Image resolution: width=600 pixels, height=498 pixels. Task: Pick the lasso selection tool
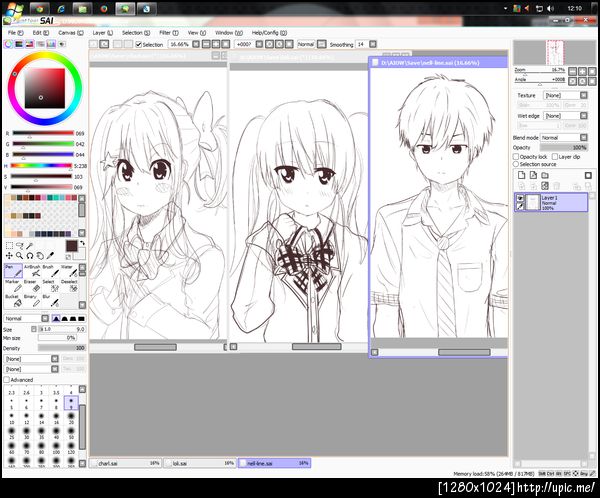(20, 245)
